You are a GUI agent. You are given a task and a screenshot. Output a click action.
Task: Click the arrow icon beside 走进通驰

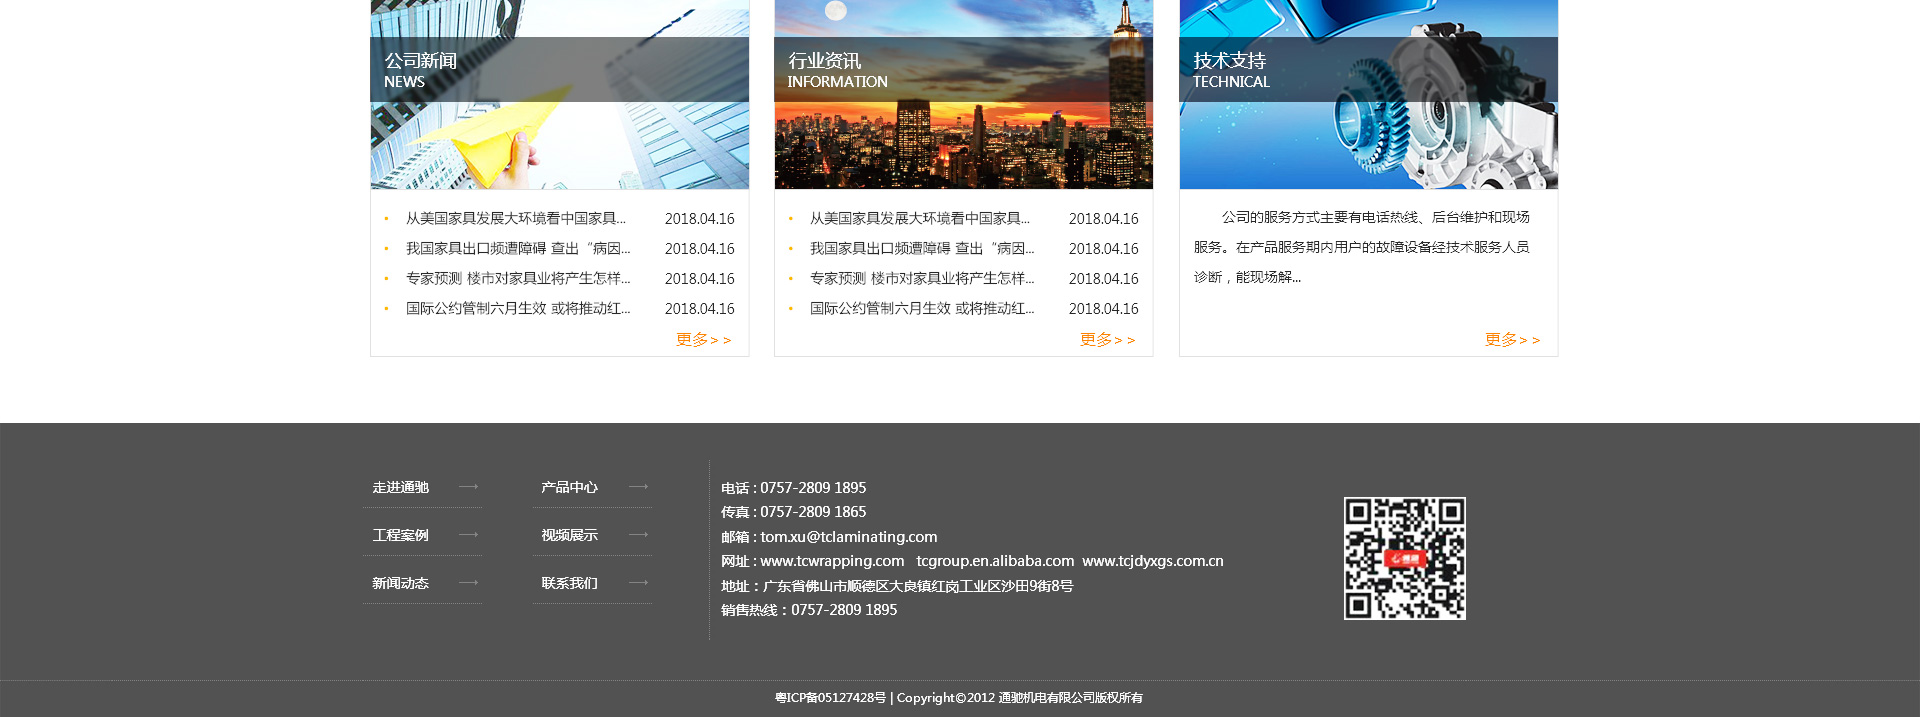point(468,487)
